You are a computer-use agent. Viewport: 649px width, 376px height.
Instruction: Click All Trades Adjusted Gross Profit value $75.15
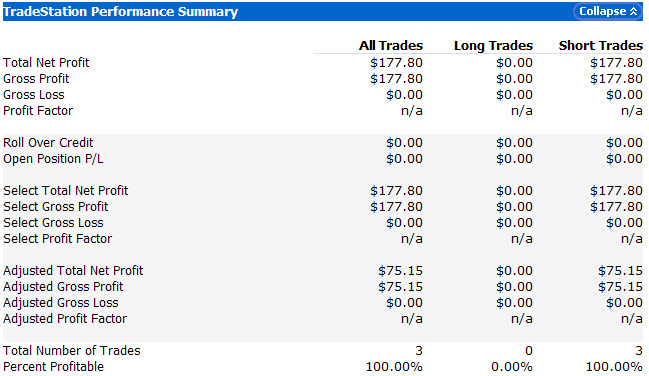[400, 287]
